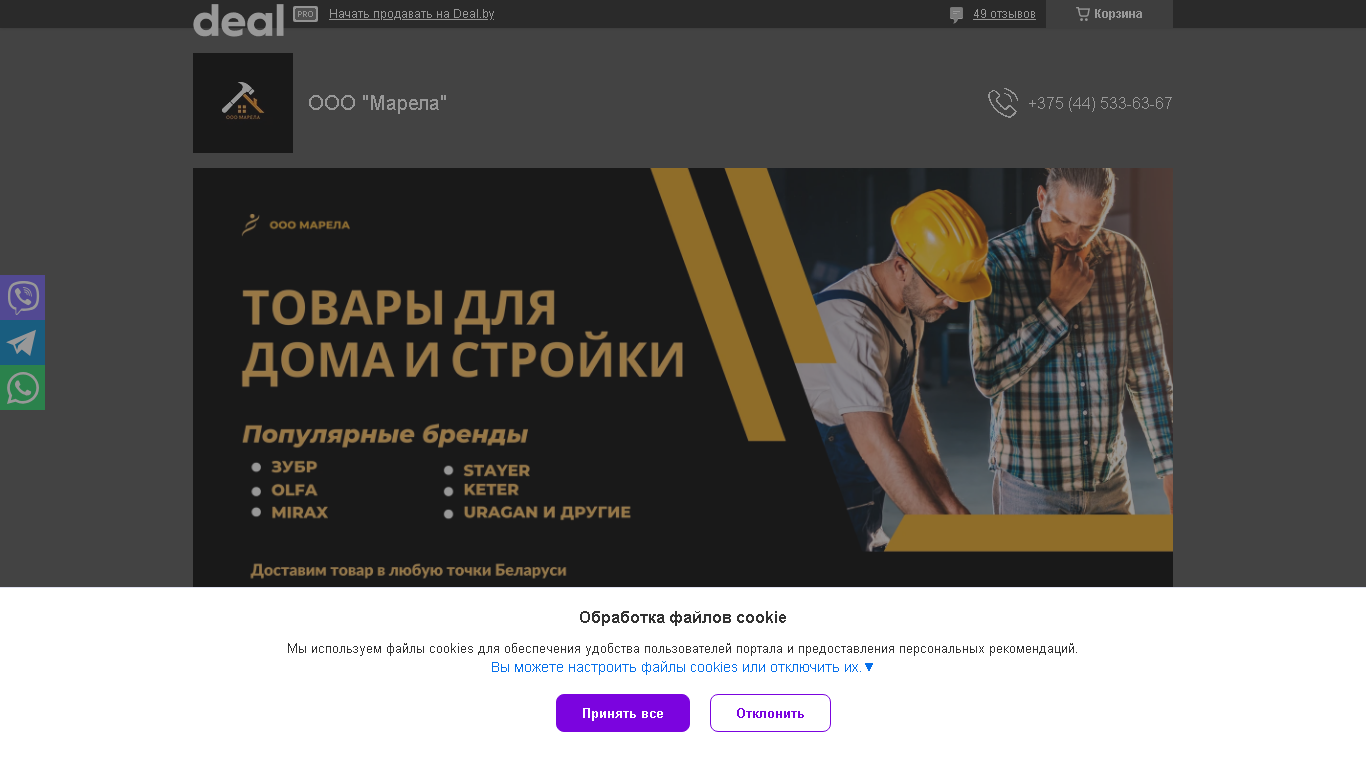Image resolution: width=1366 pixels, height=768 pixels.
Task: Click the phone handset icon
Action: pos(1003,103)
